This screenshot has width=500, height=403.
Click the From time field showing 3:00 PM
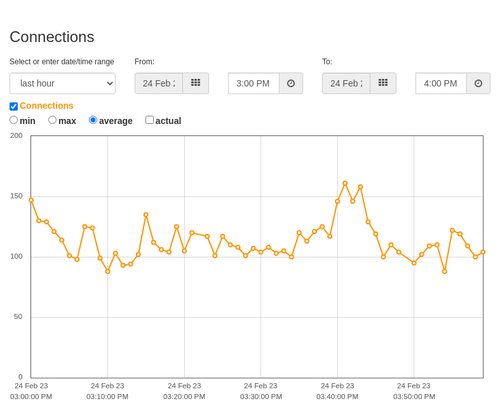tap(254, 83)
